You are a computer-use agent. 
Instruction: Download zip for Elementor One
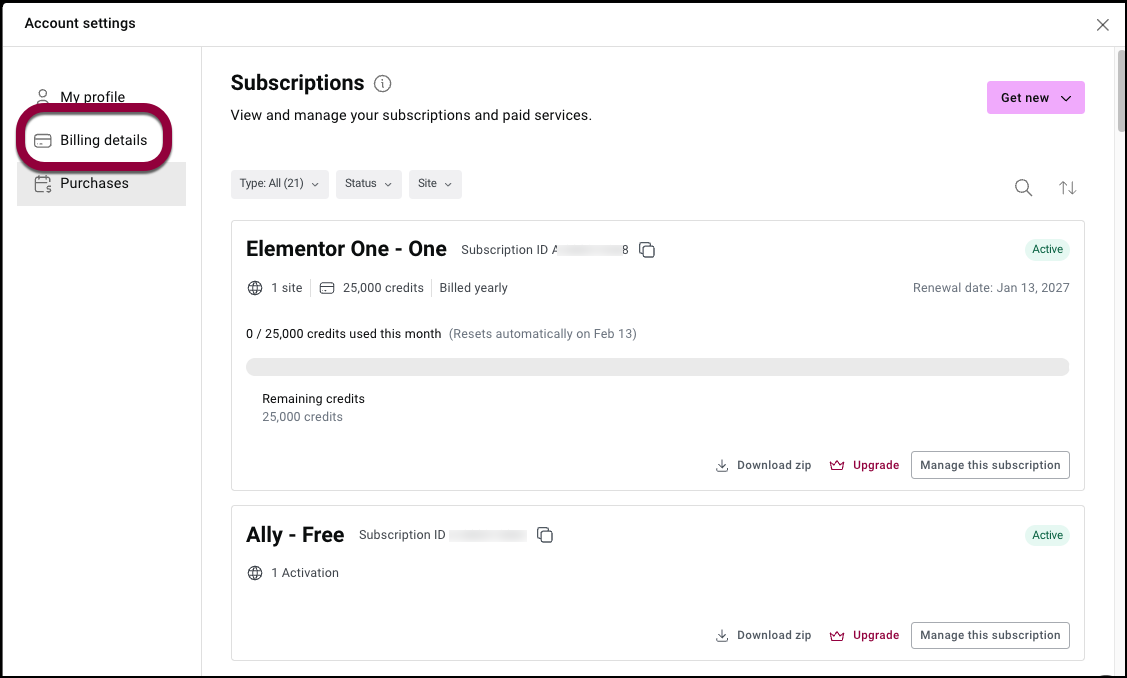click(764, 465)
